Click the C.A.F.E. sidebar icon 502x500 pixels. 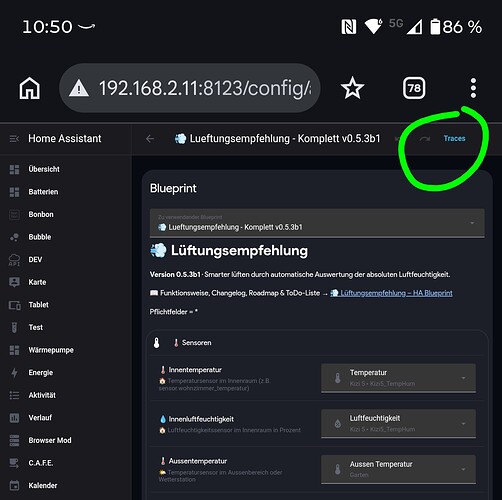click(x=14, y=463)
